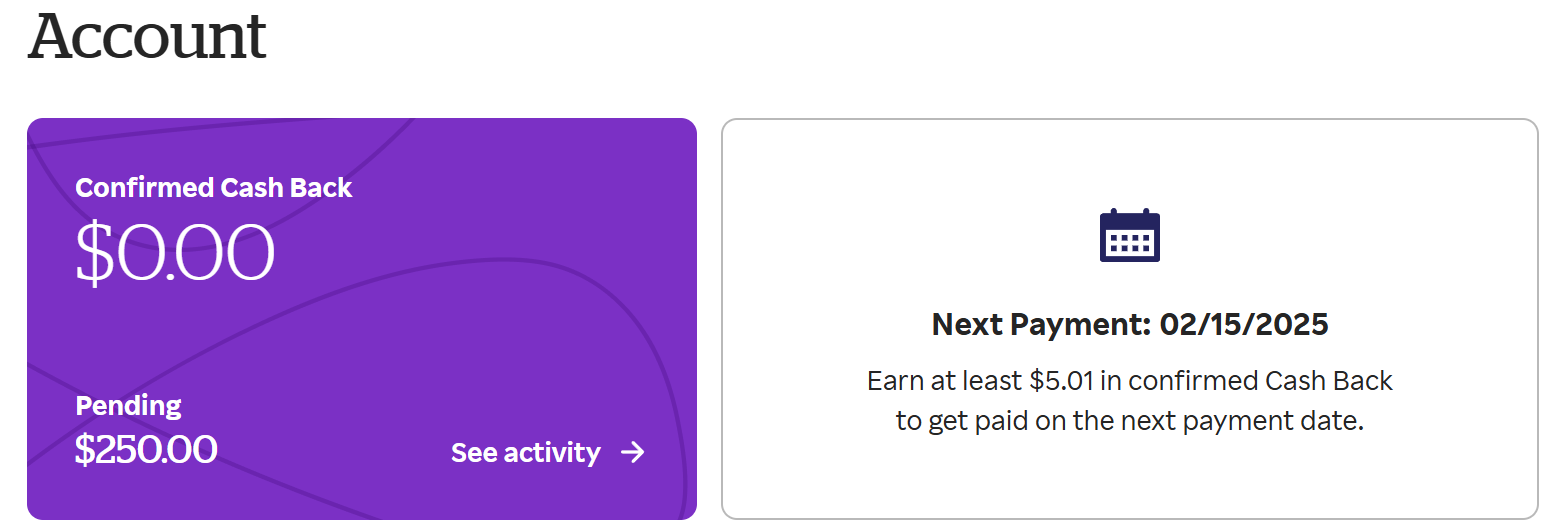The image size is (1563, 523).
Task: Click the Next Payment date heading
Action: click(1129, 325)
